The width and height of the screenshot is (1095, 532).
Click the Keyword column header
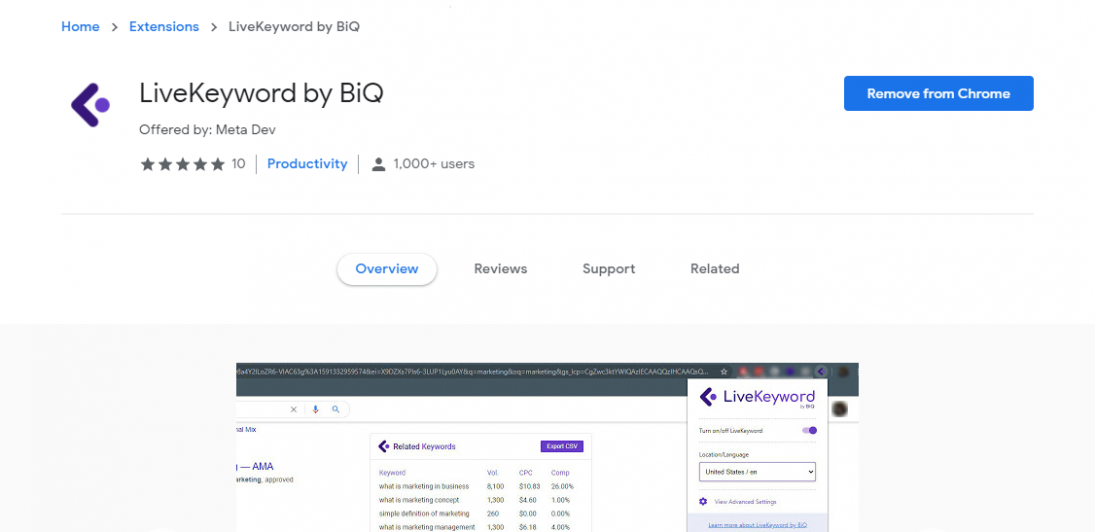(392, 473)
